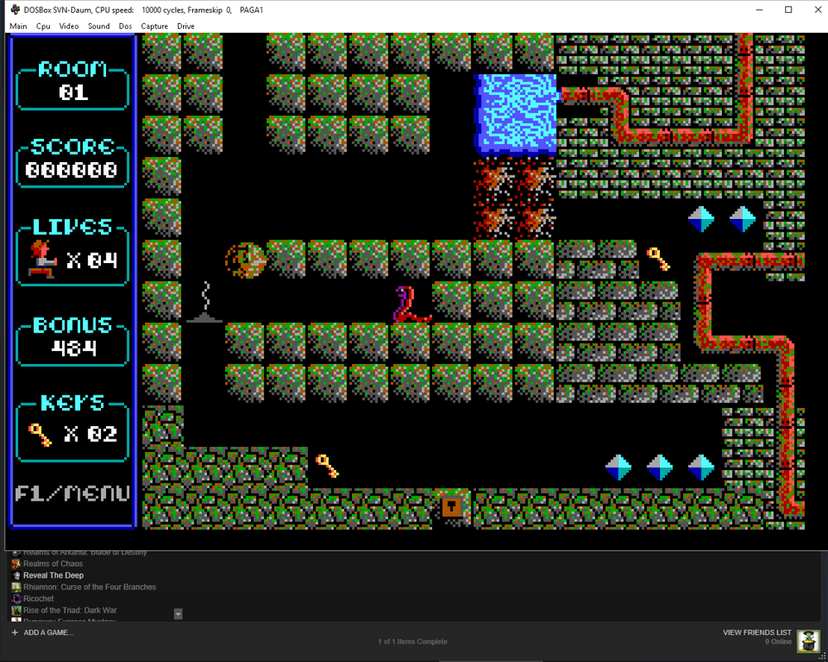Open VIEW FRIENDS LIST in Steam

(757, 632)
